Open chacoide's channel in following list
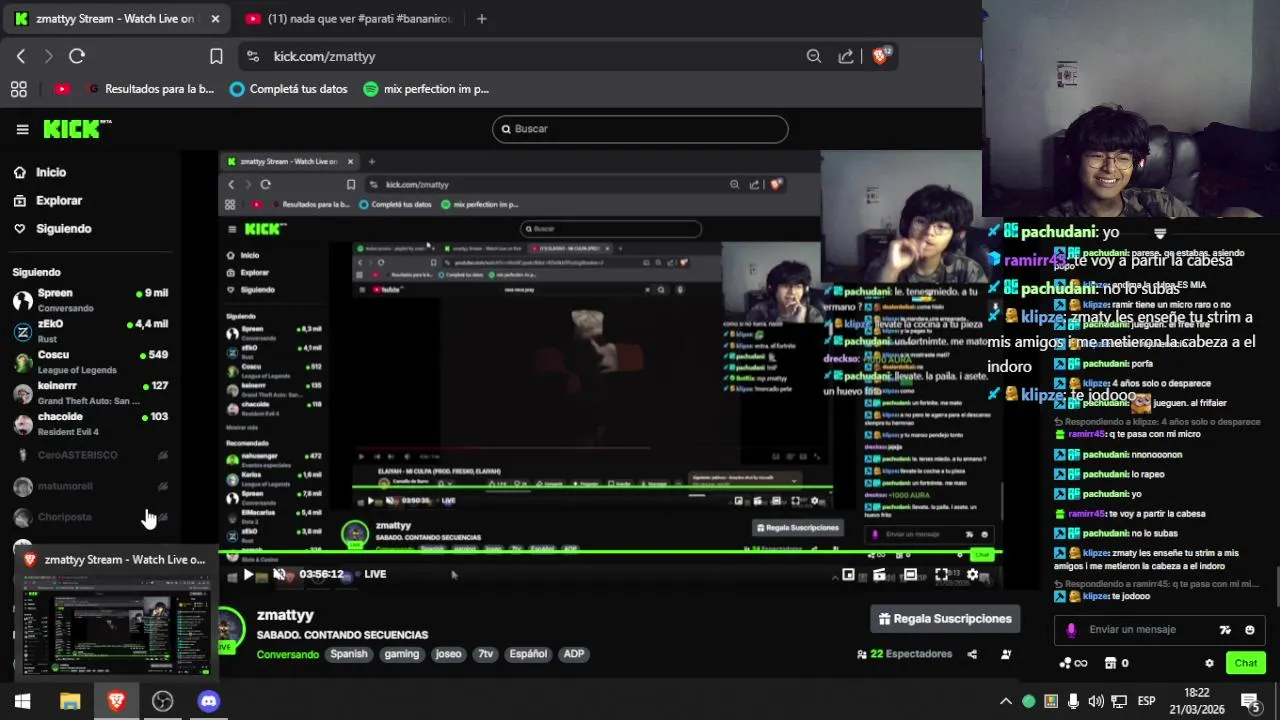Image resolution: width=1280 pixels, height=720 pixels. point(90,424)
